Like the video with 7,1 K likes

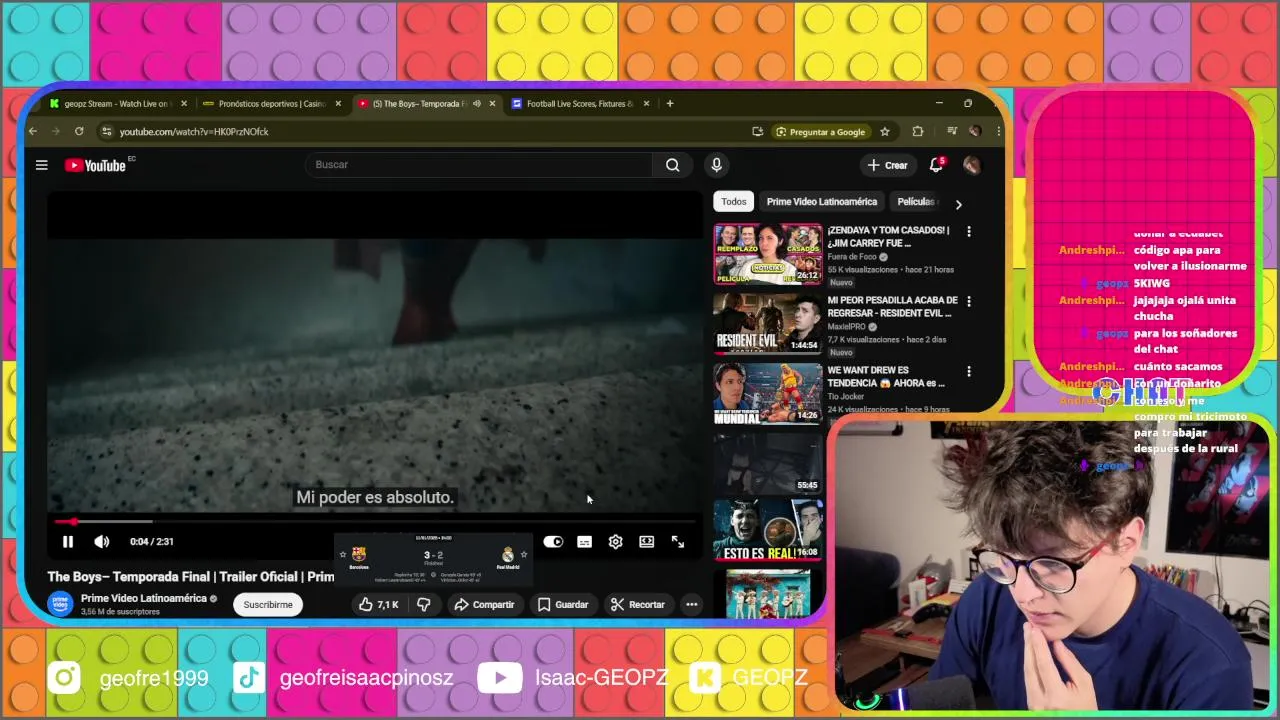[x=378, y=604]
